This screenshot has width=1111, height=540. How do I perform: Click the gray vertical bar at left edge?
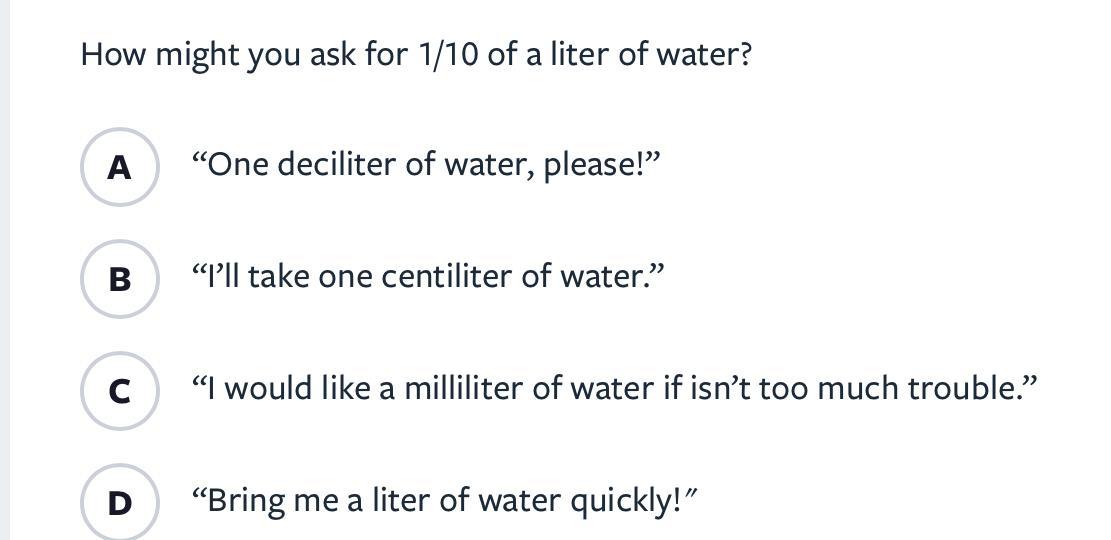point(4,270)
